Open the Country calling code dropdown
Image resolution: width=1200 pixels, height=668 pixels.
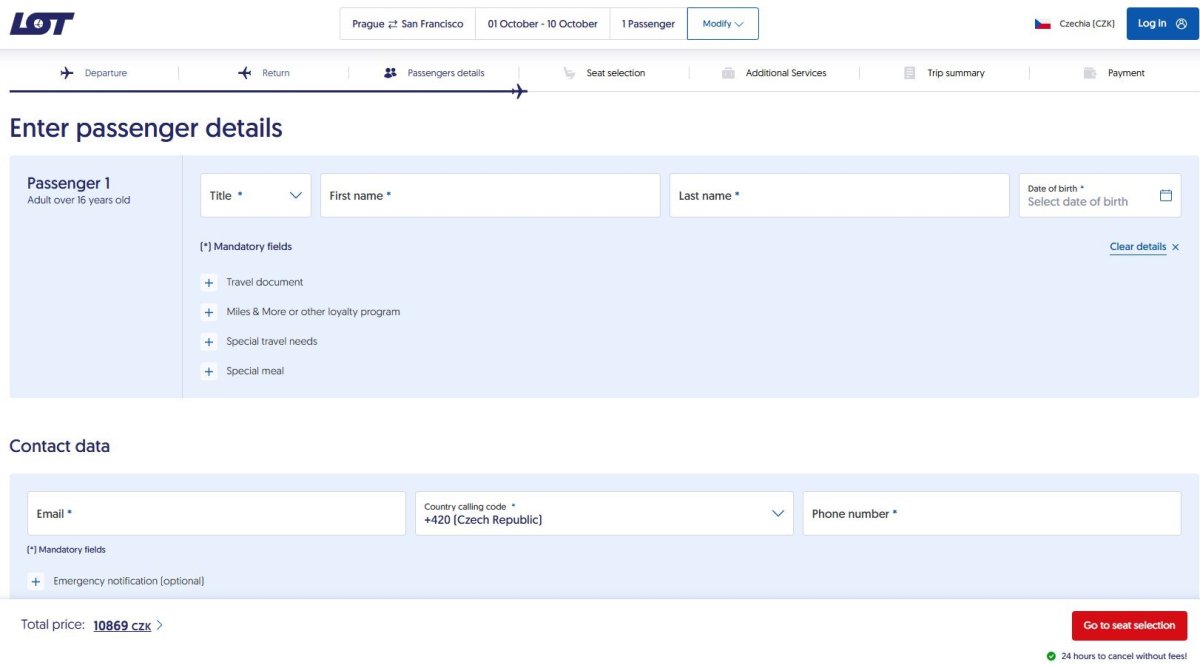(604, 513)
